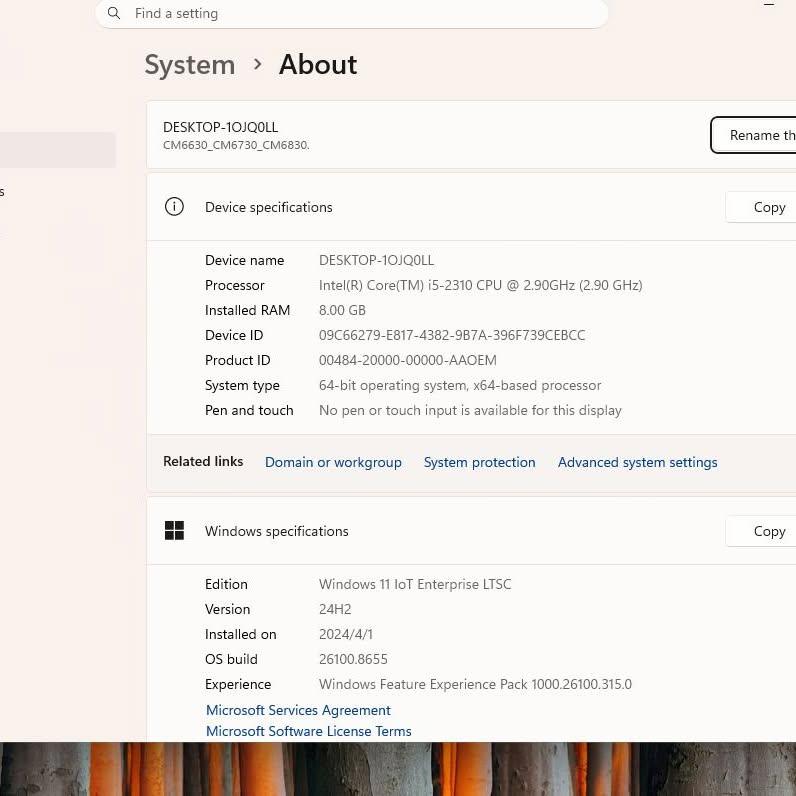Image resolution: width=796 pixels, height=796 pixels.
Task: Click Installed on value 2024/4/1
Action: 346,634
